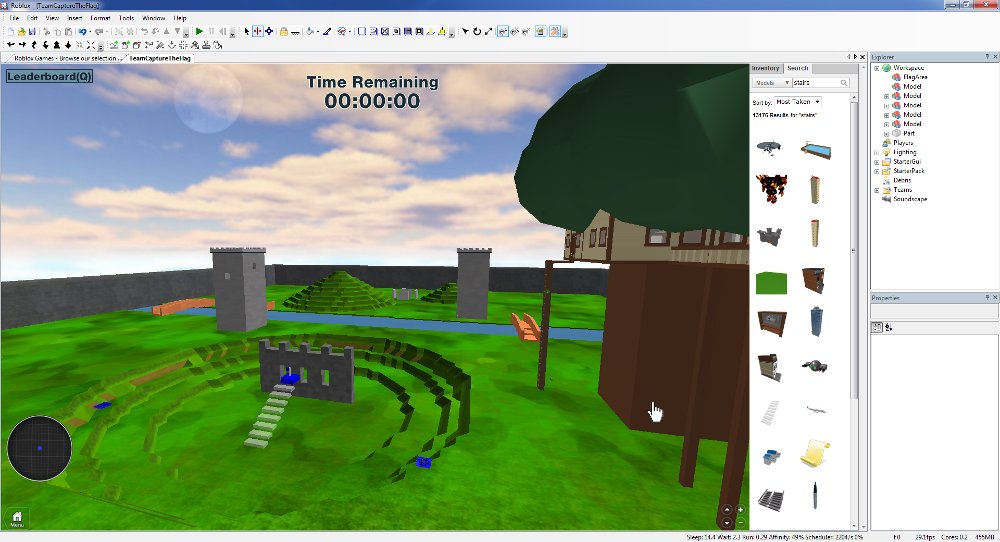1000x542 pixels.
Task: Open the Format menu
Action: pyautogui.click(x=100, y=18)
